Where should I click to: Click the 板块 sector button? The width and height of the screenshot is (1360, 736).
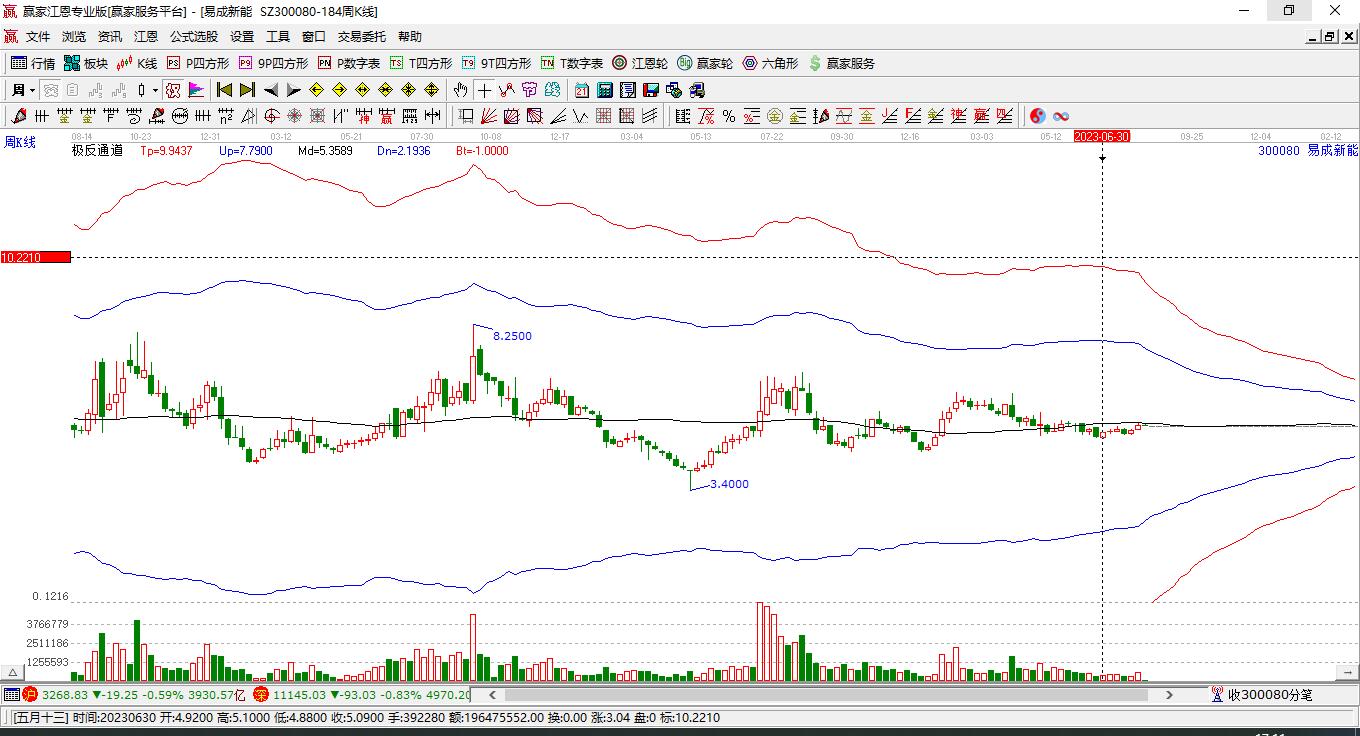coord(86,63)
